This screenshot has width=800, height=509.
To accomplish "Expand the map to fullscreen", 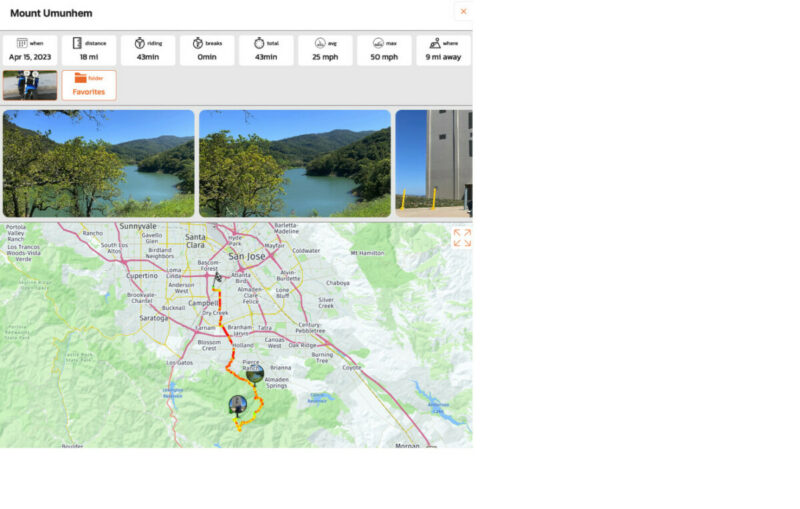I will (x=461, y=238).
